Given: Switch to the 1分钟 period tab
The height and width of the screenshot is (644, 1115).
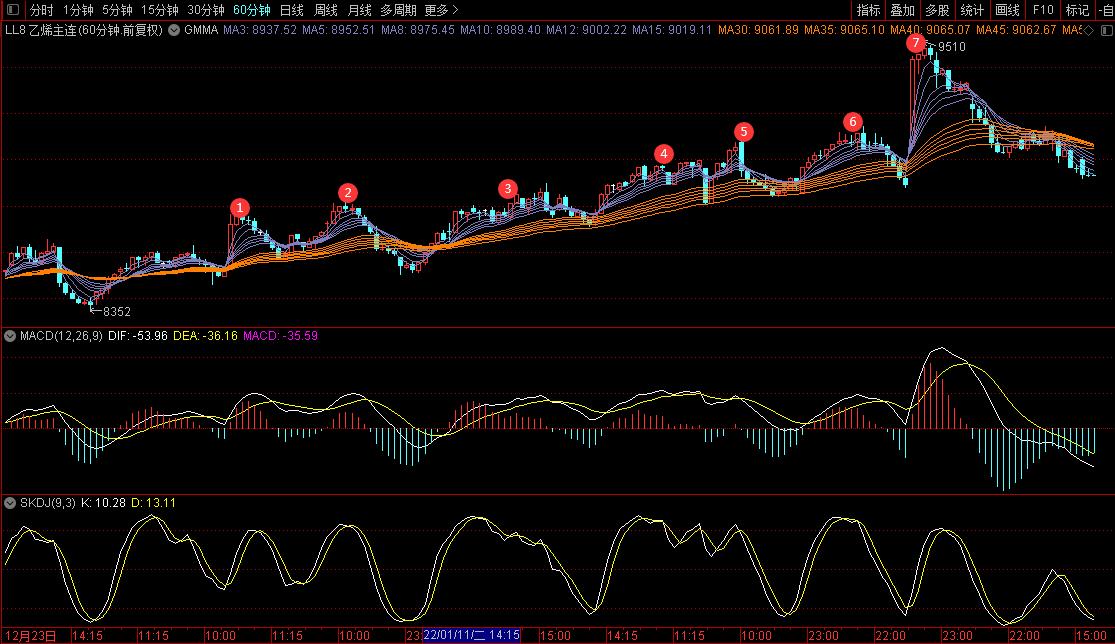Looking at the screenshot, I should [78, 10].
